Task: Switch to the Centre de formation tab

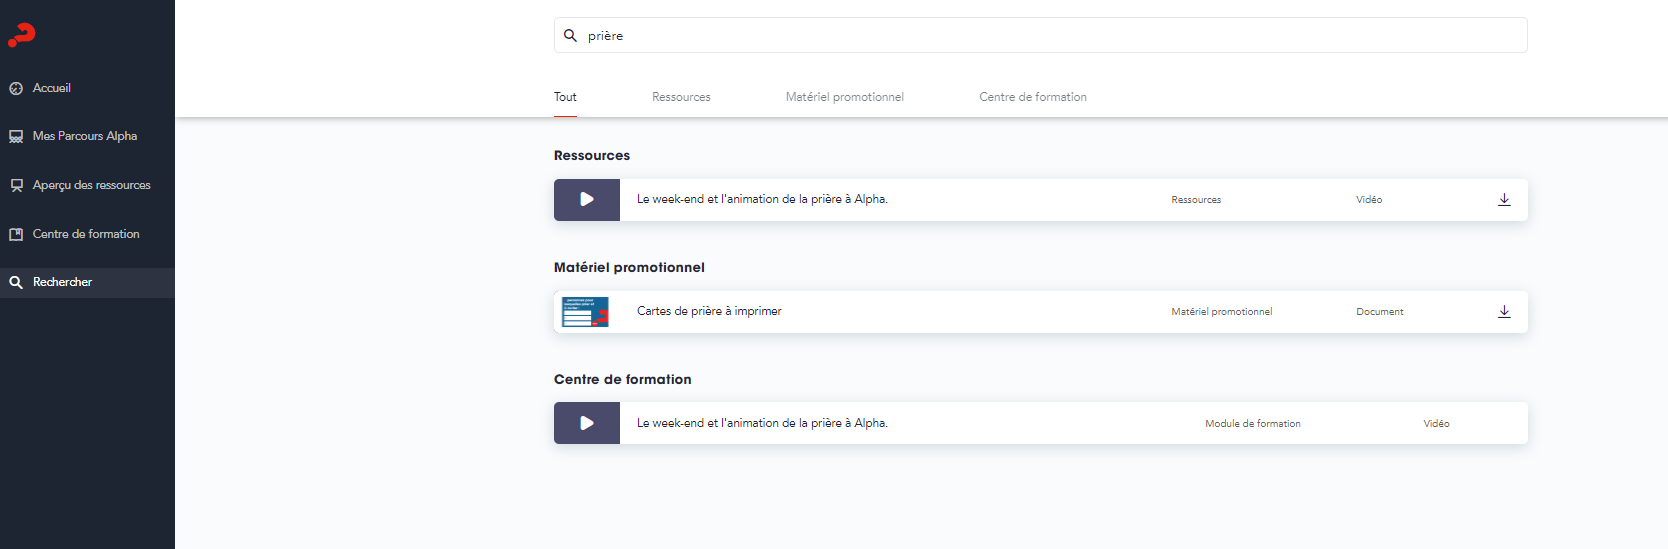Action: [1033, 97]
